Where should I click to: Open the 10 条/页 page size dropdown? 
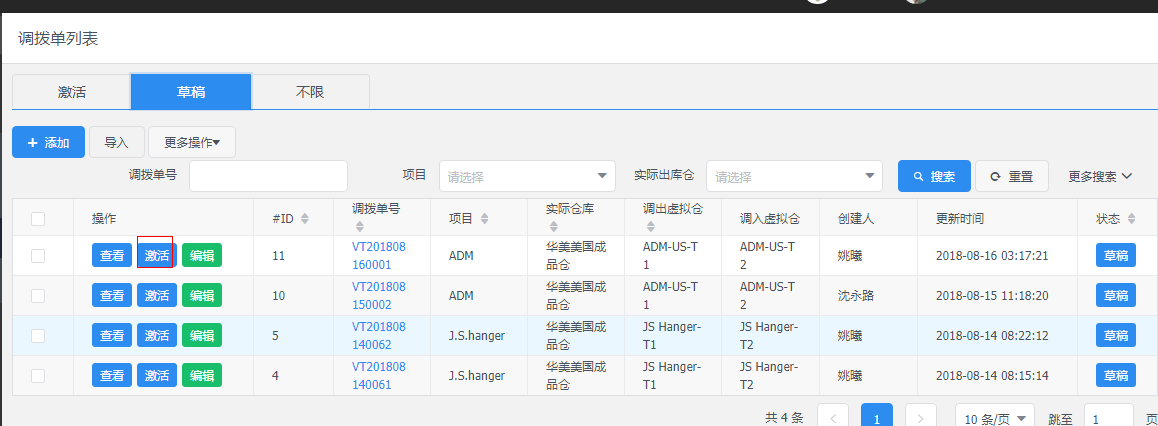pos(995,417)
